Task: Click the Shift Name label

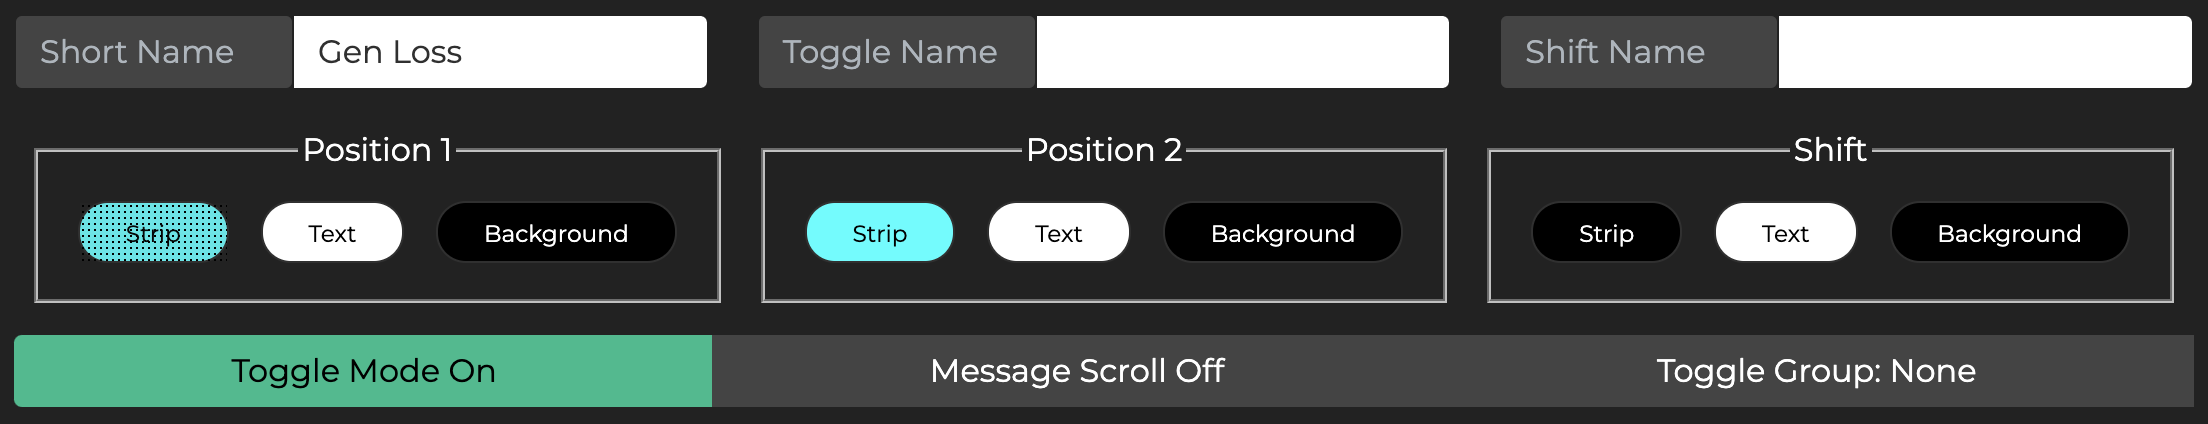Action: (1614, 52)
